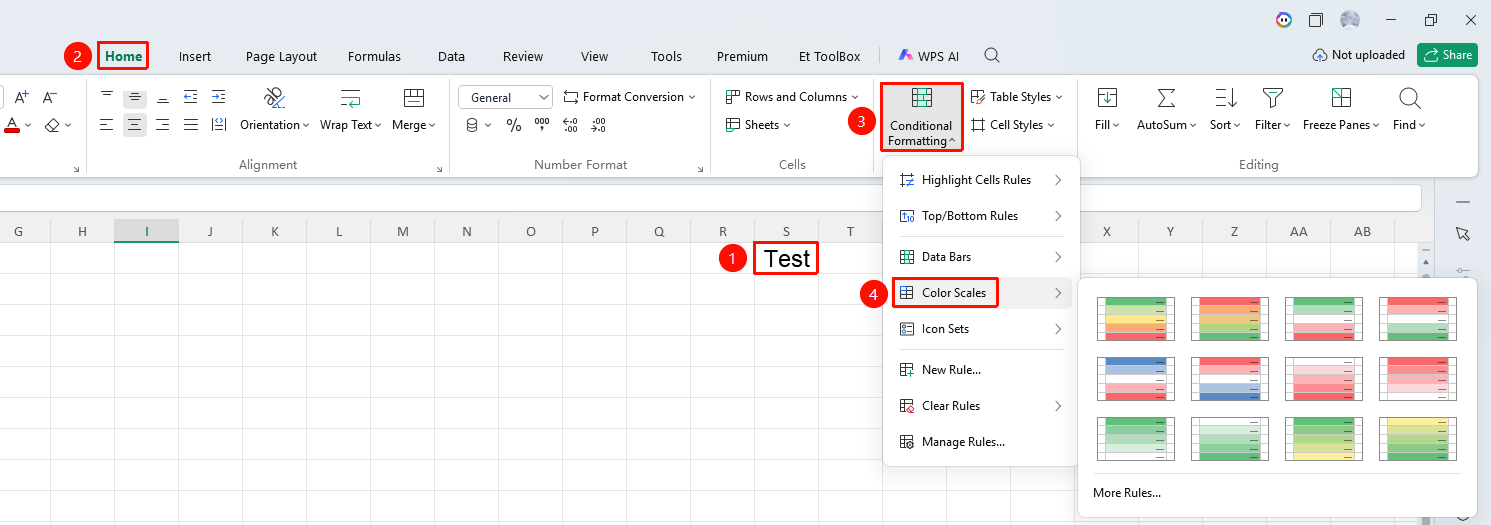Align text left

[x=107, y=125]
